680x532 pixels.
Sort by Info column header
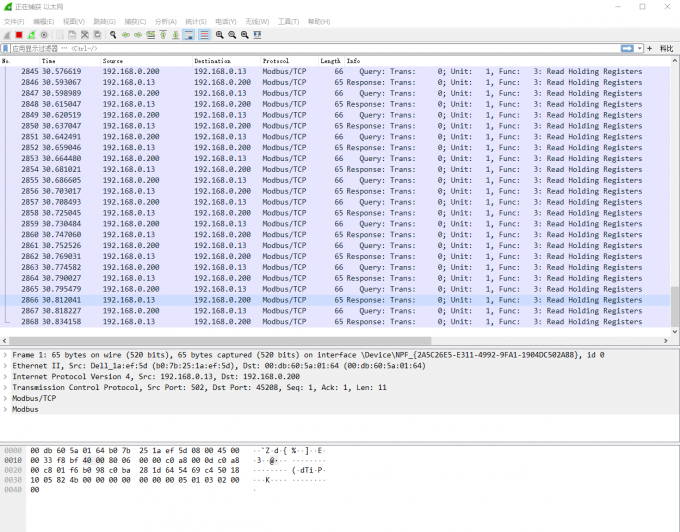(x=507, y=61)
